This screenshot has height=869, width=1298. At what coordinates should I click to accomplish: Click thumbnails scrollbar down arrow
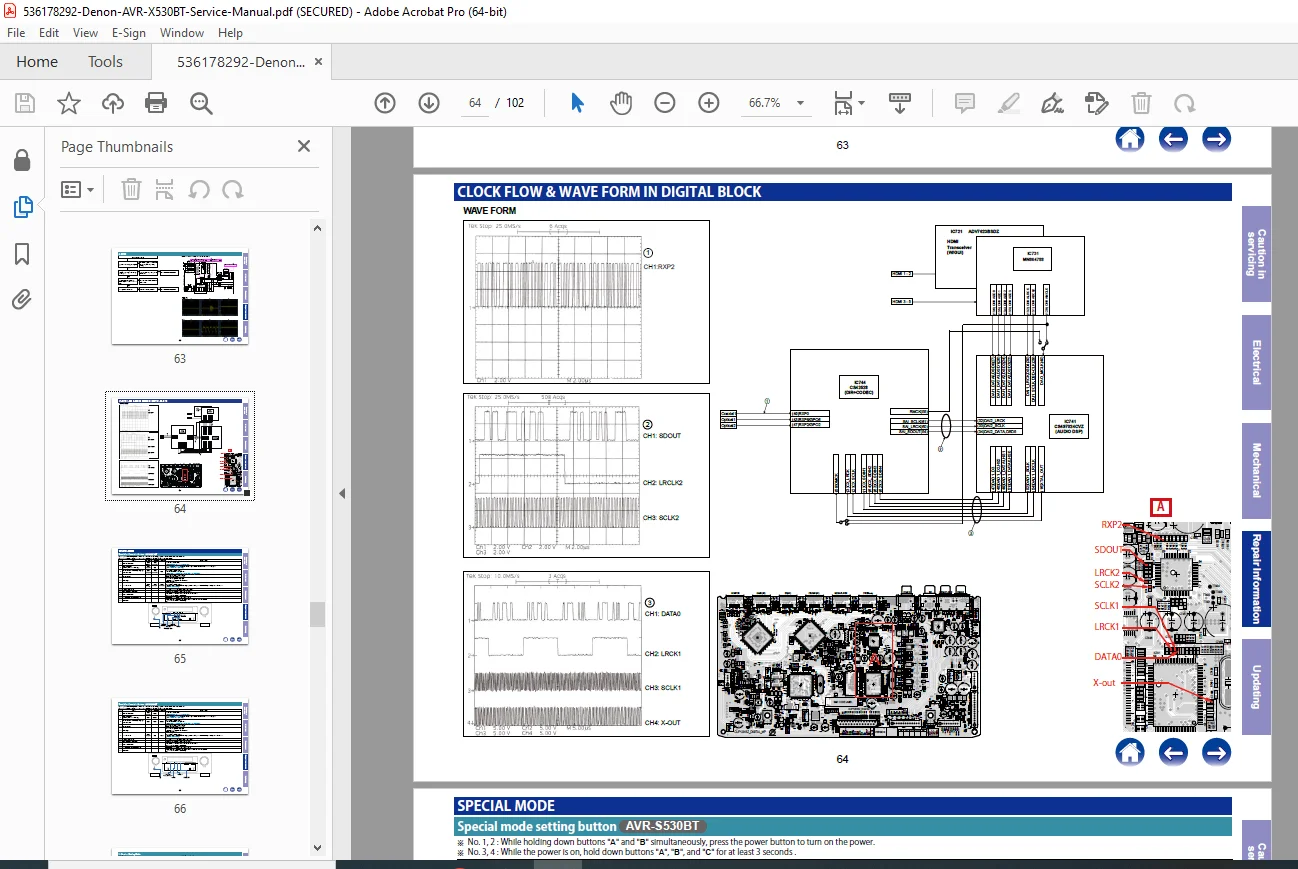(x=317, y=846)
